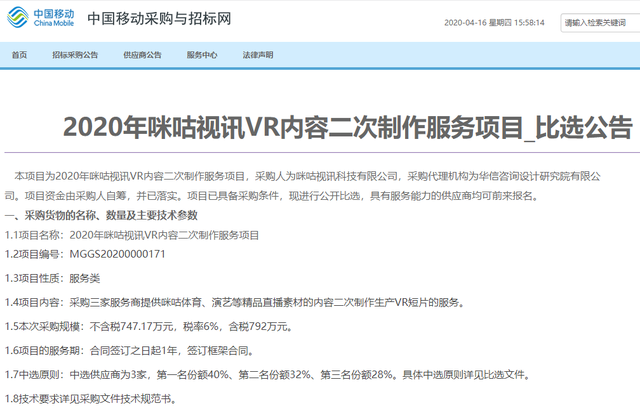Click the heading 一、采购货物的名称
Viewport: 640px width, 410px height.
tap(101, 215)
